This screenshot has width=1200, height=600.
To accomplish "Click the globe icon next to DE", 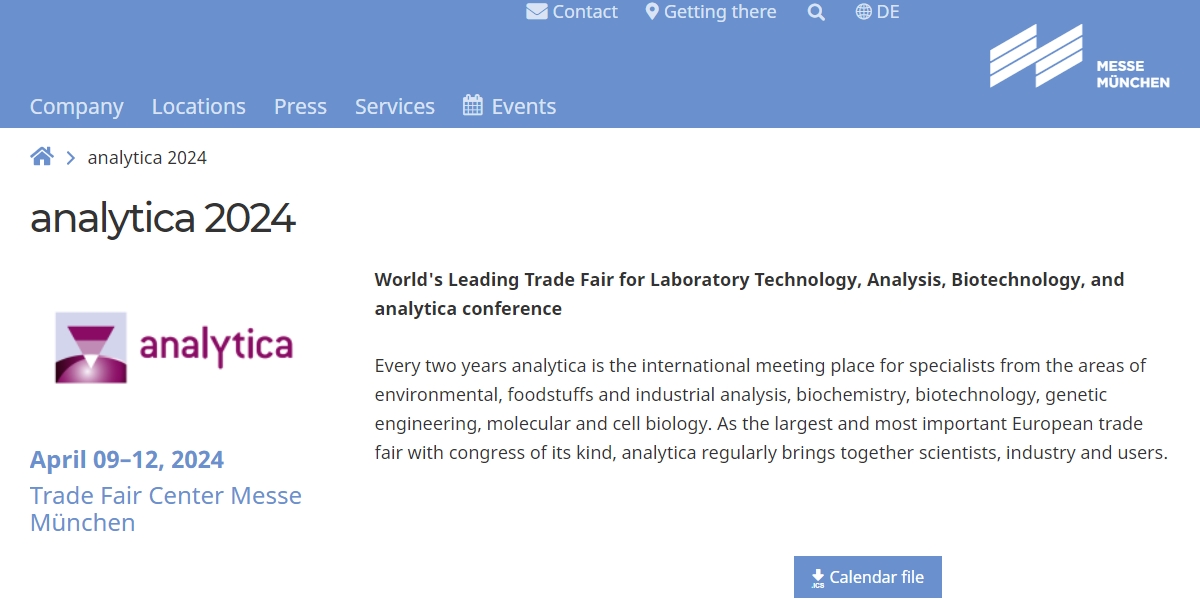I will coord(861,12).
